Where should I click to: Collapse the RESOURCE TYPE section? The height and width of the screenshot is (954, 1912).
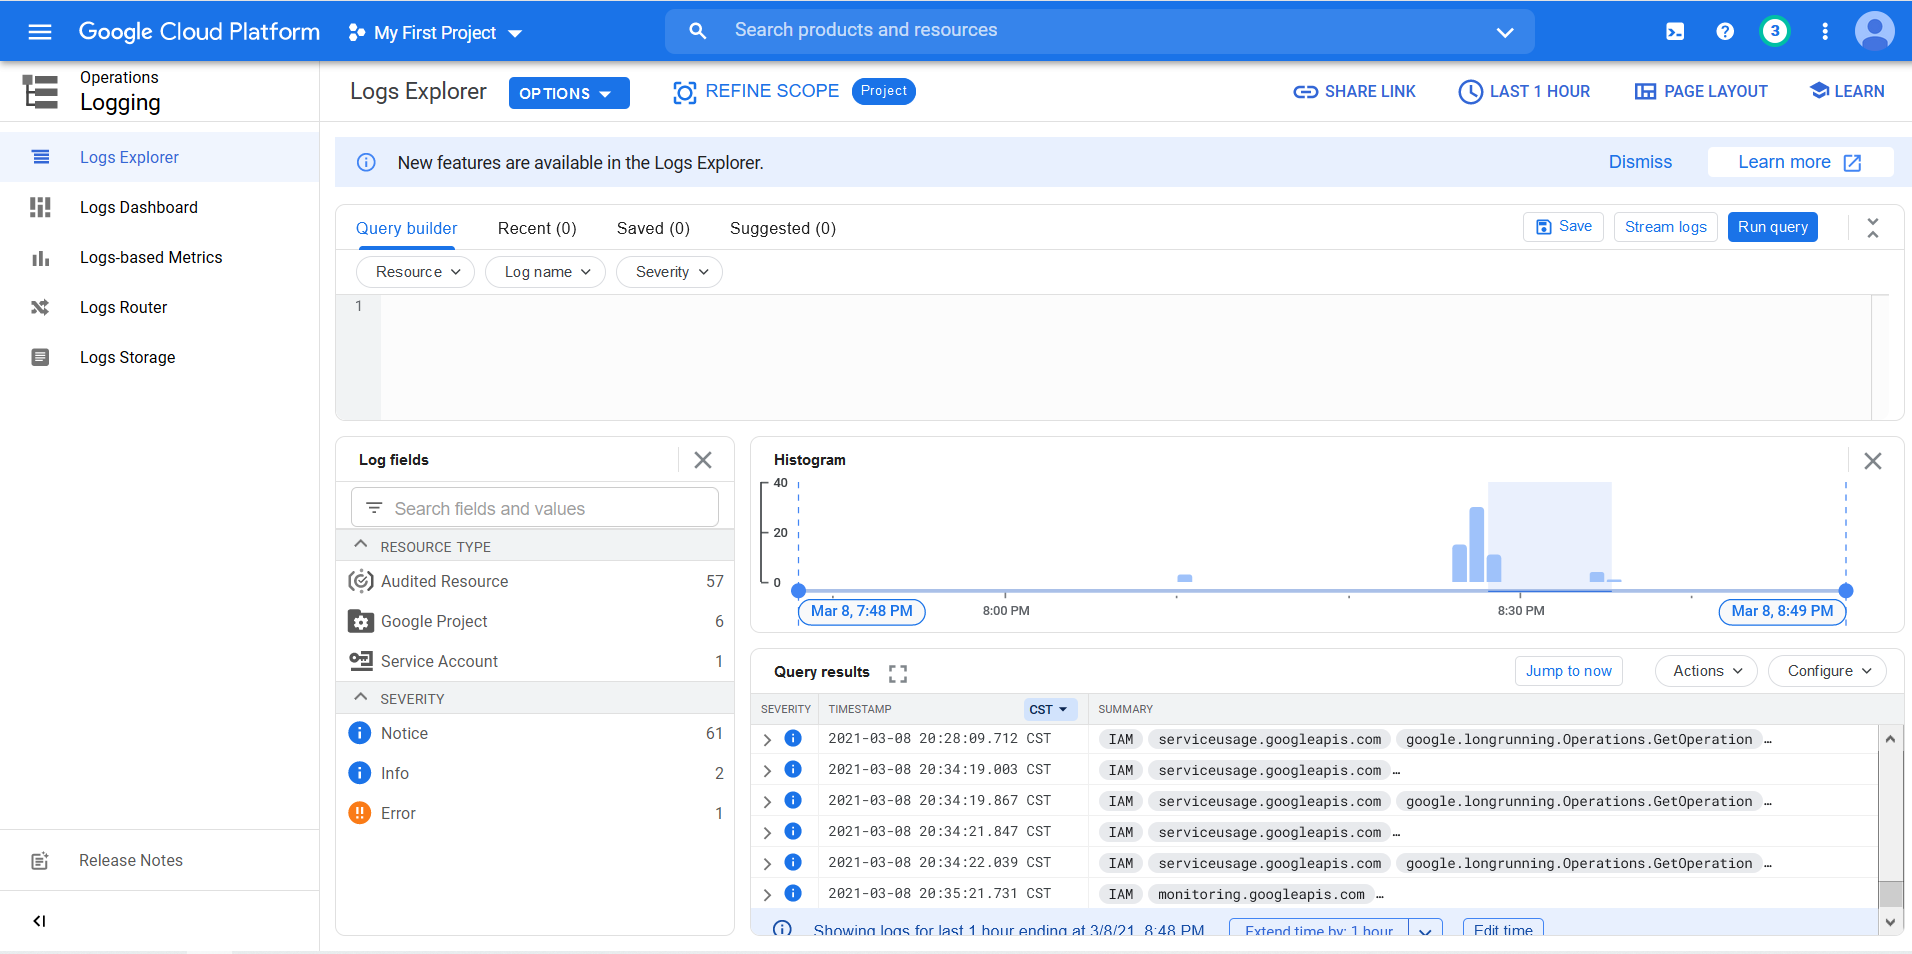coord(361,545)
